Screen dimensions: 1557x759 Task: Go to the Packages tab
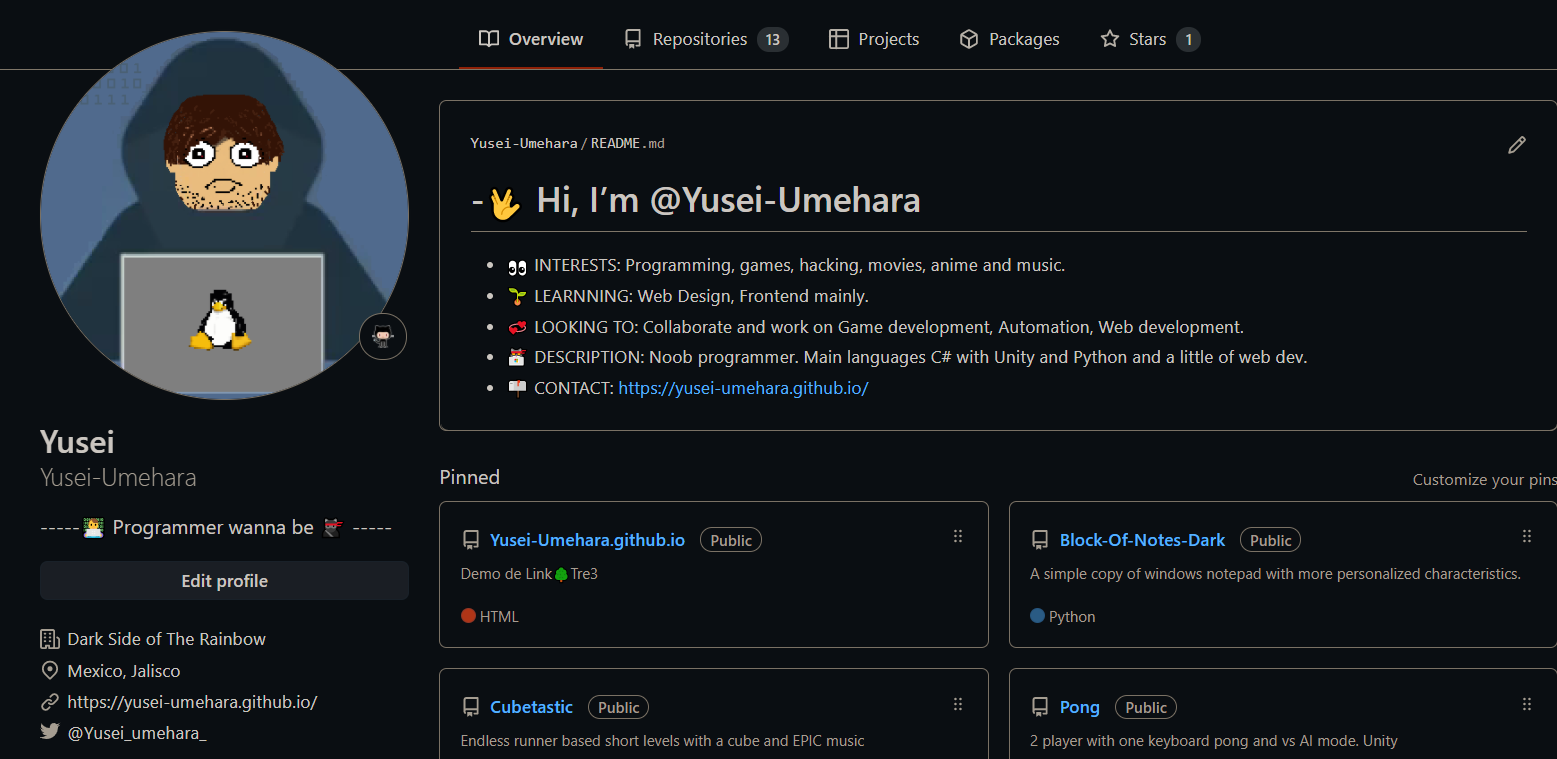coord(1009,39)
